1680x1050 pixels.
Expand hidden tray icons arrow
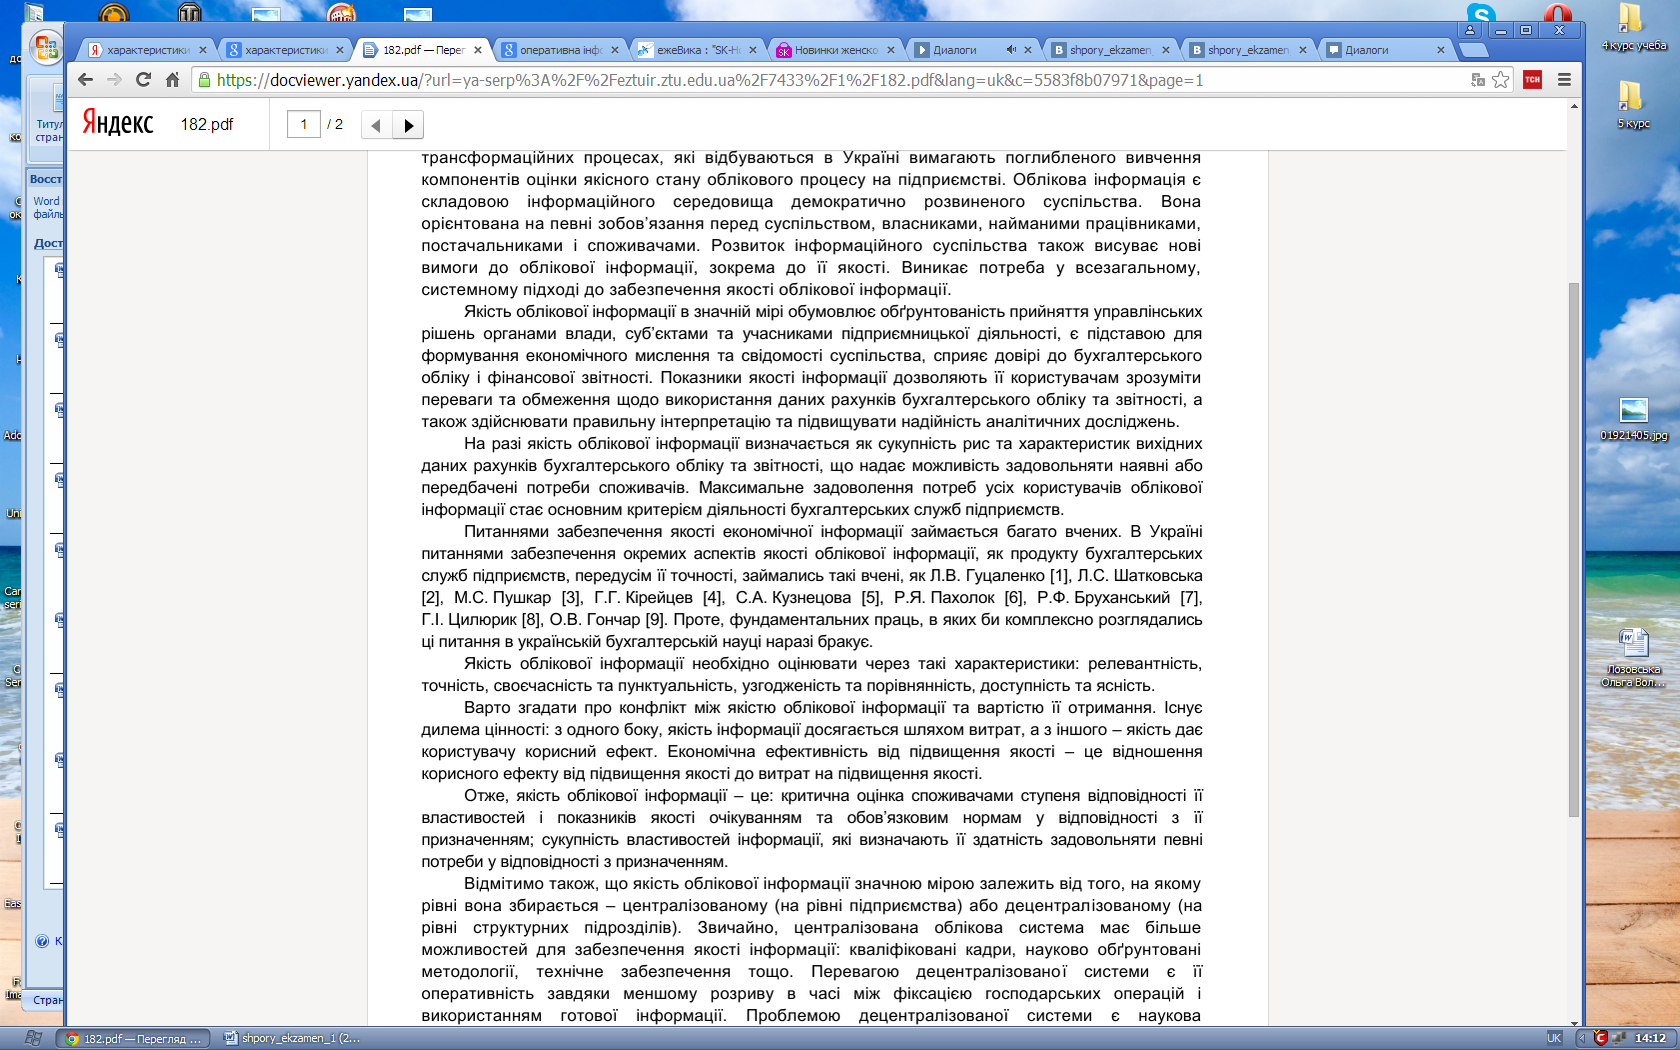pos(1581,1038)
